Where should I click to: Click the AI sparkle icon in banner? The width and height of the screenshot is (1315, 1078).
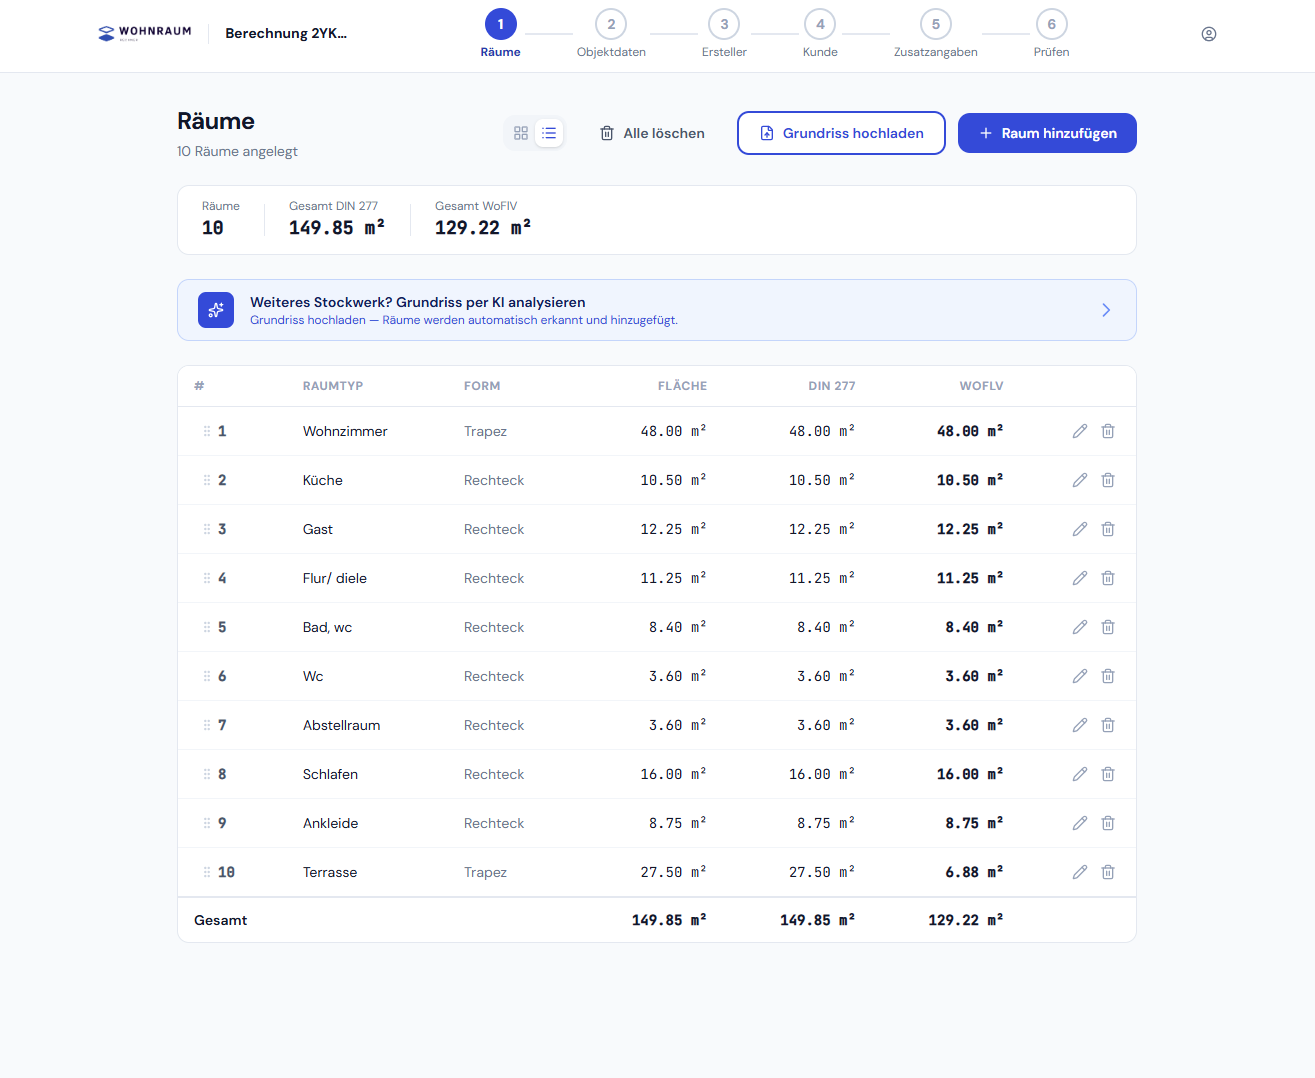(216, 310)
